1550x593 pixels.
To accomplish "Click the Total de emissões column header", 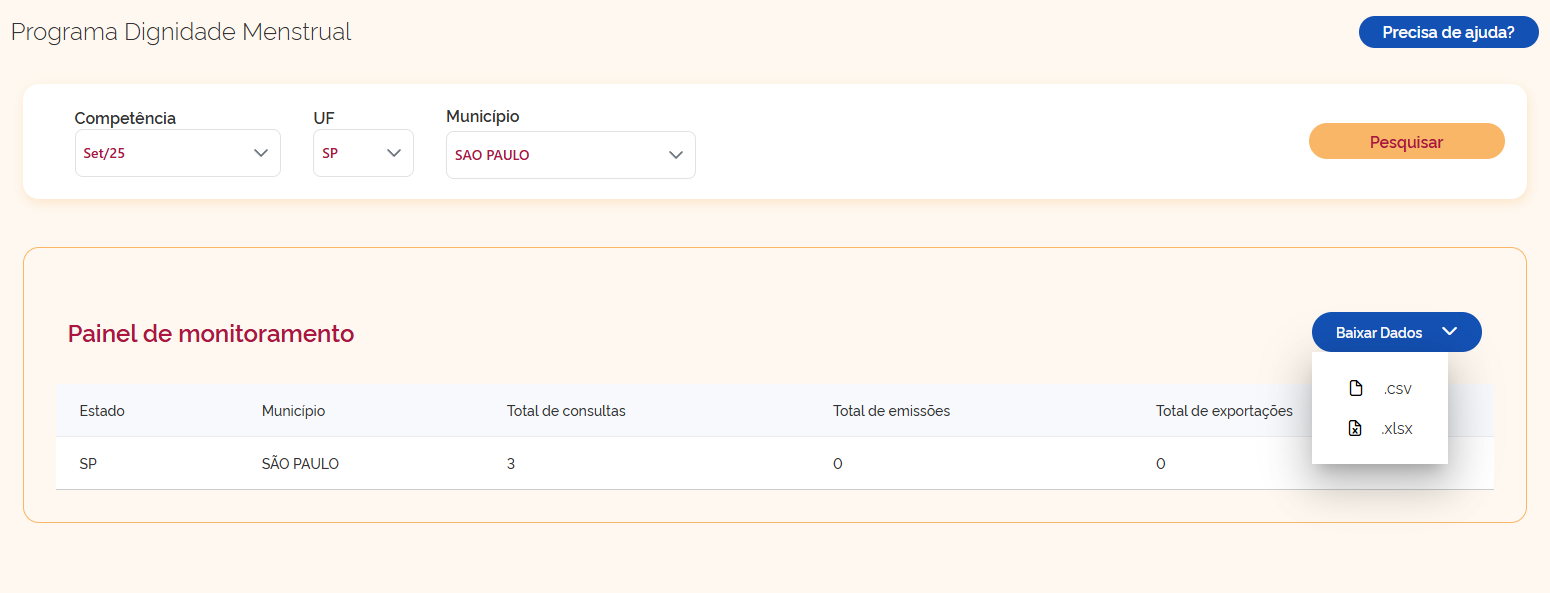I will click(891, 411).
